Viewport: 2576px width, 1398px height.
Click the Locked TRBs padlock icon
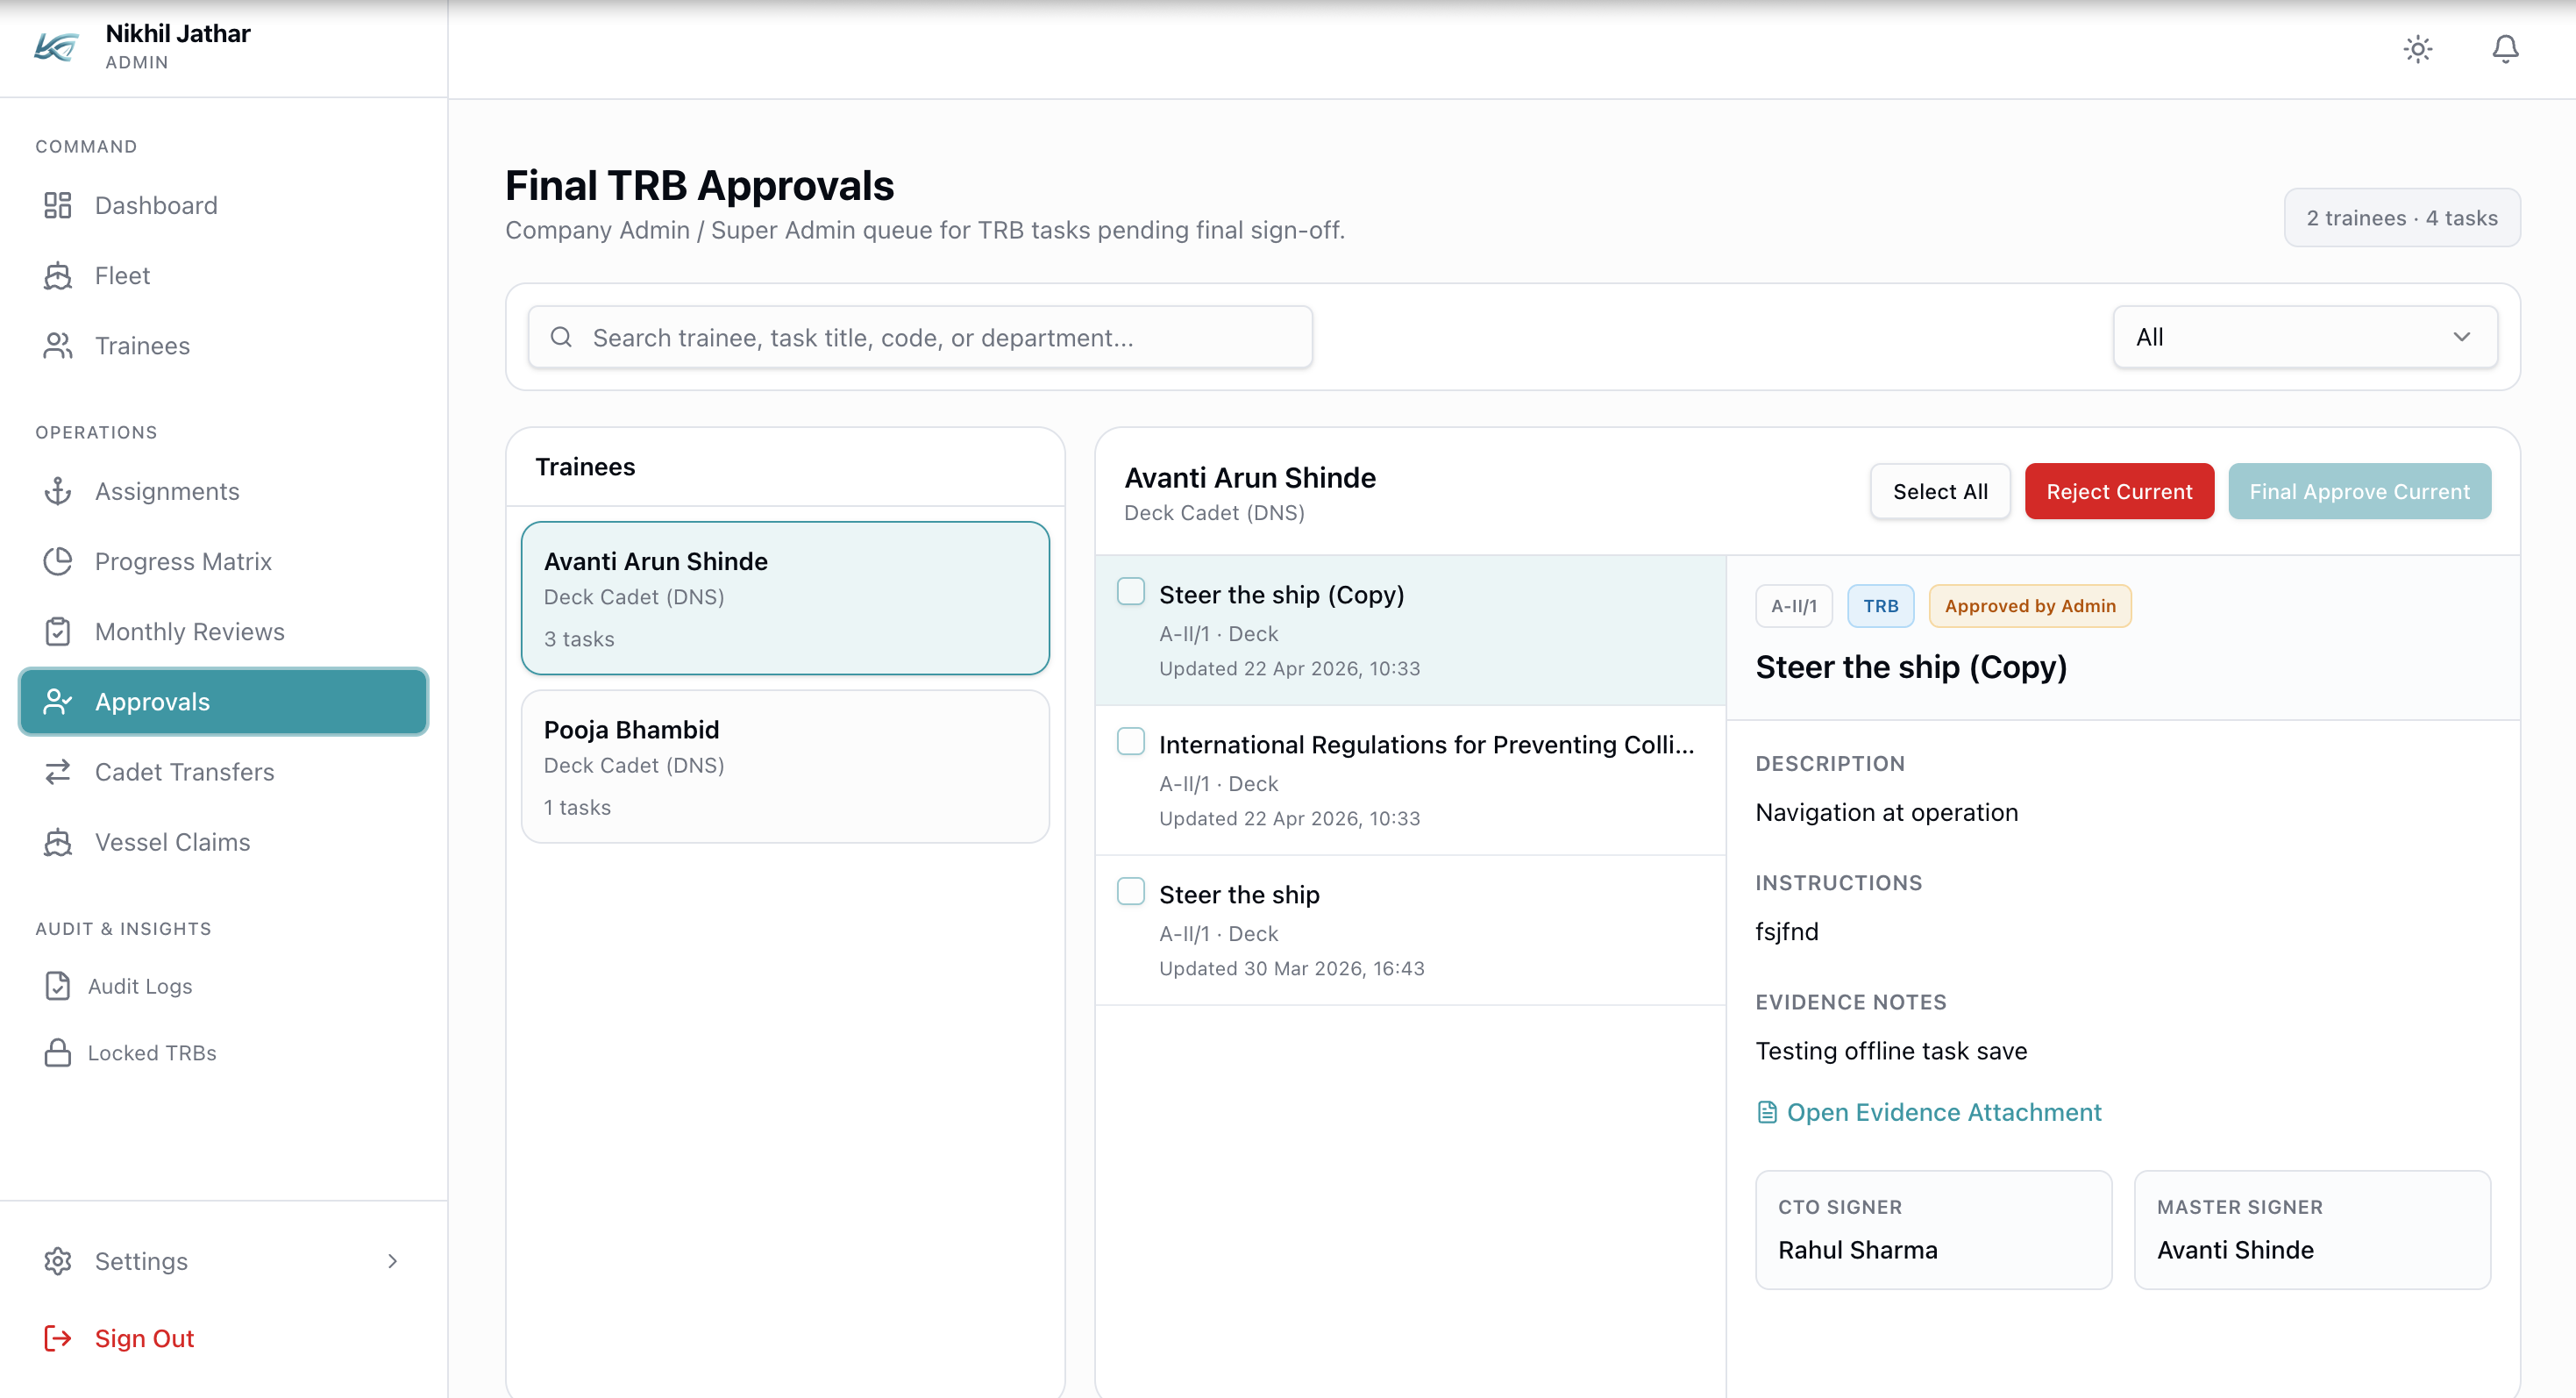tap(58, 1052)
